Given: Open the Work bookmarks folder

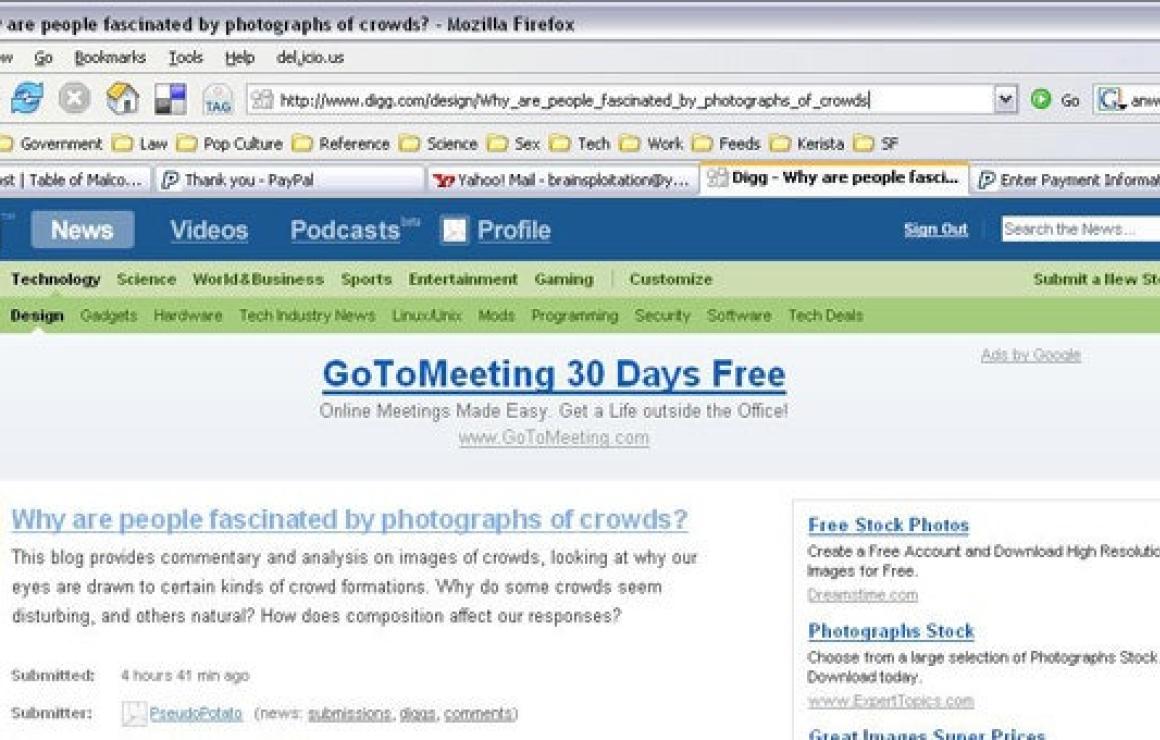Looking at the screenshot, I should tap(651, 144).
